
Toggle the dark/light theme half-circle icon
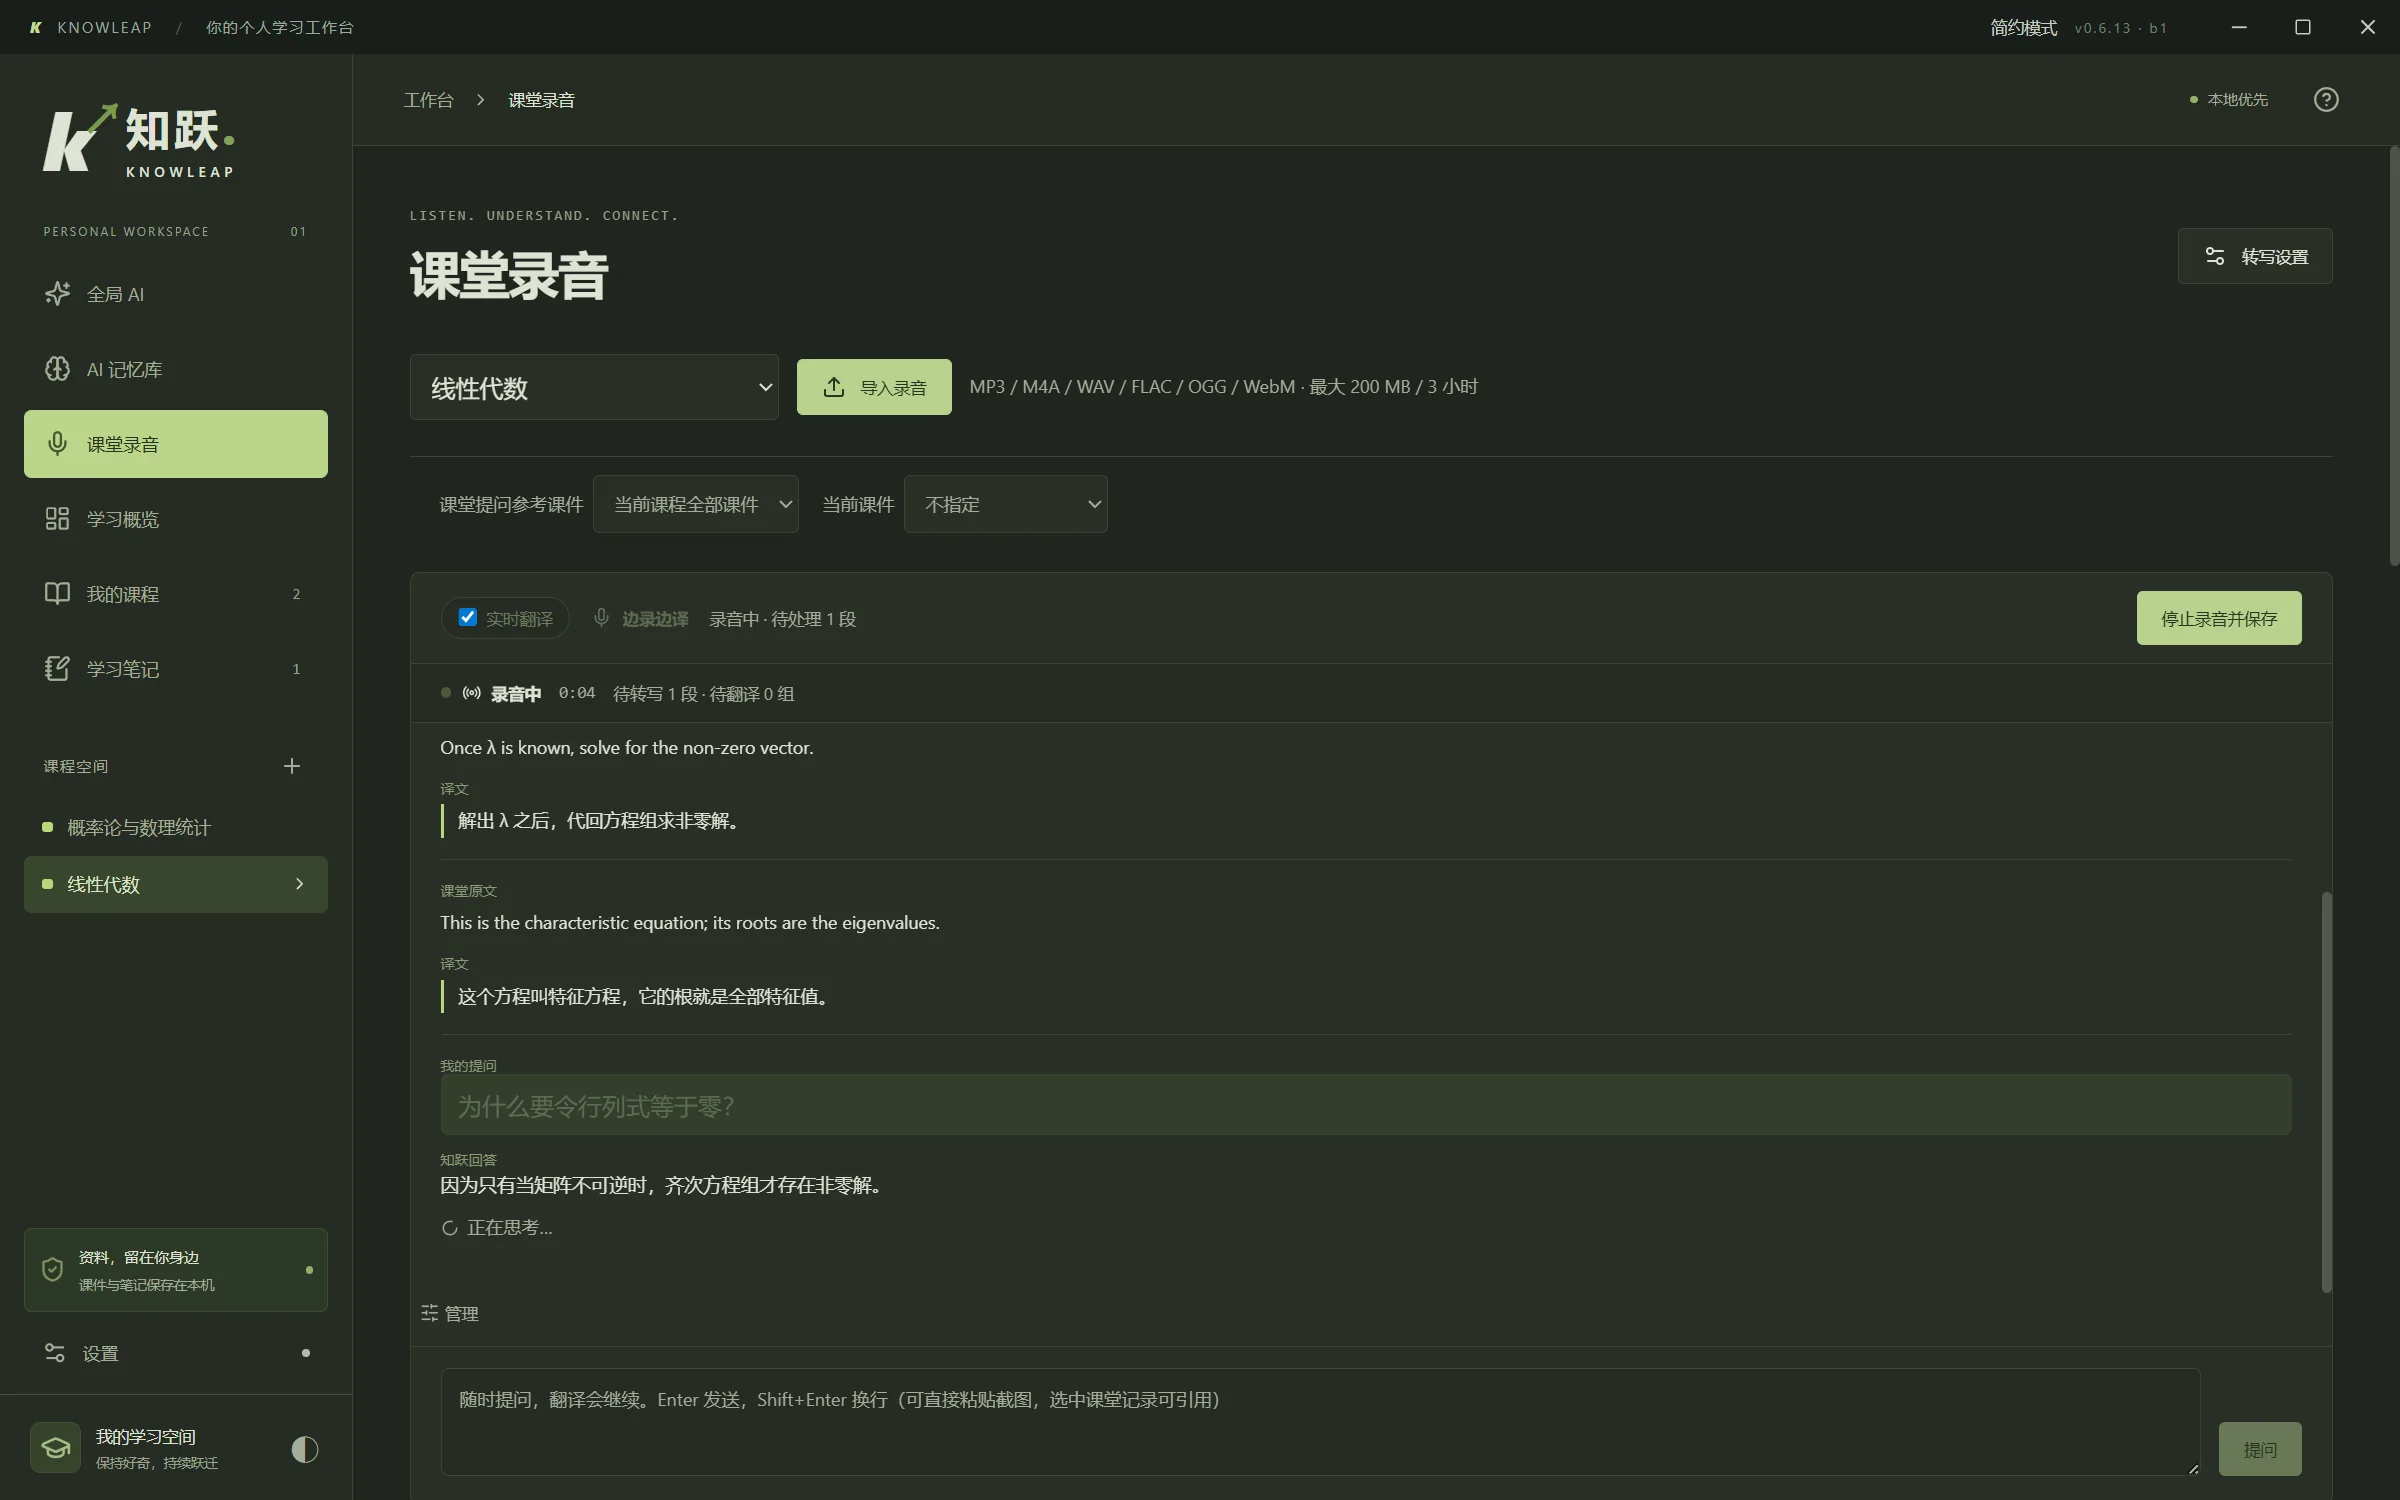pyautogui.click(x=305, y=1449)
